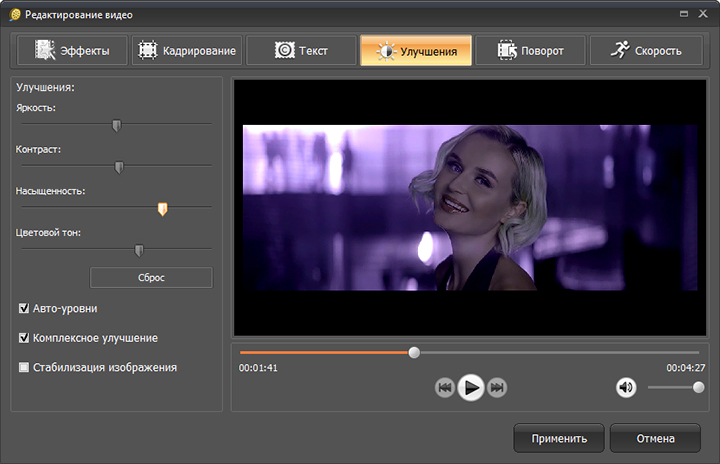Cancel editing with the Отмена button

(655, 438)
